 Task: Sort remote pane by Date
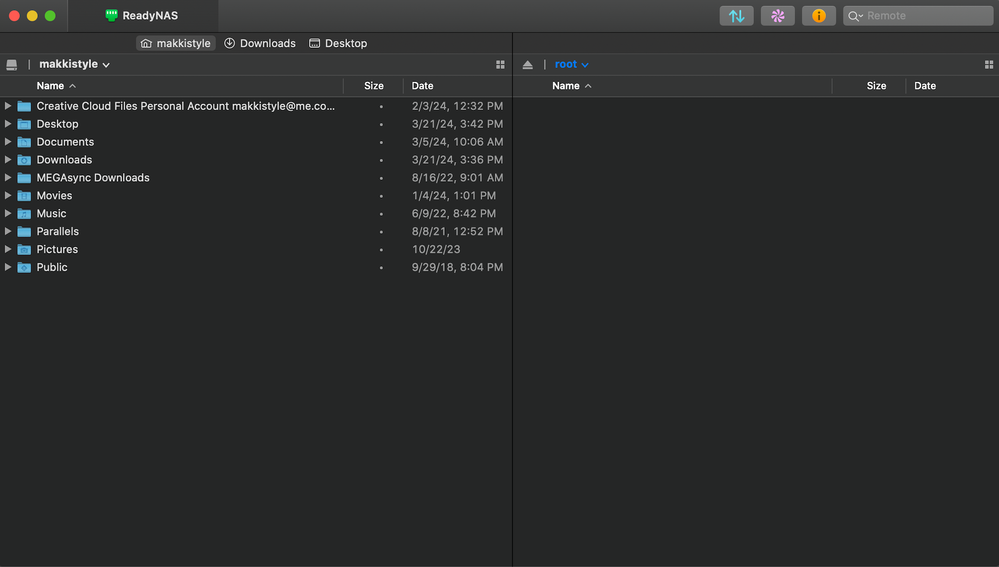tap(925, 86)
